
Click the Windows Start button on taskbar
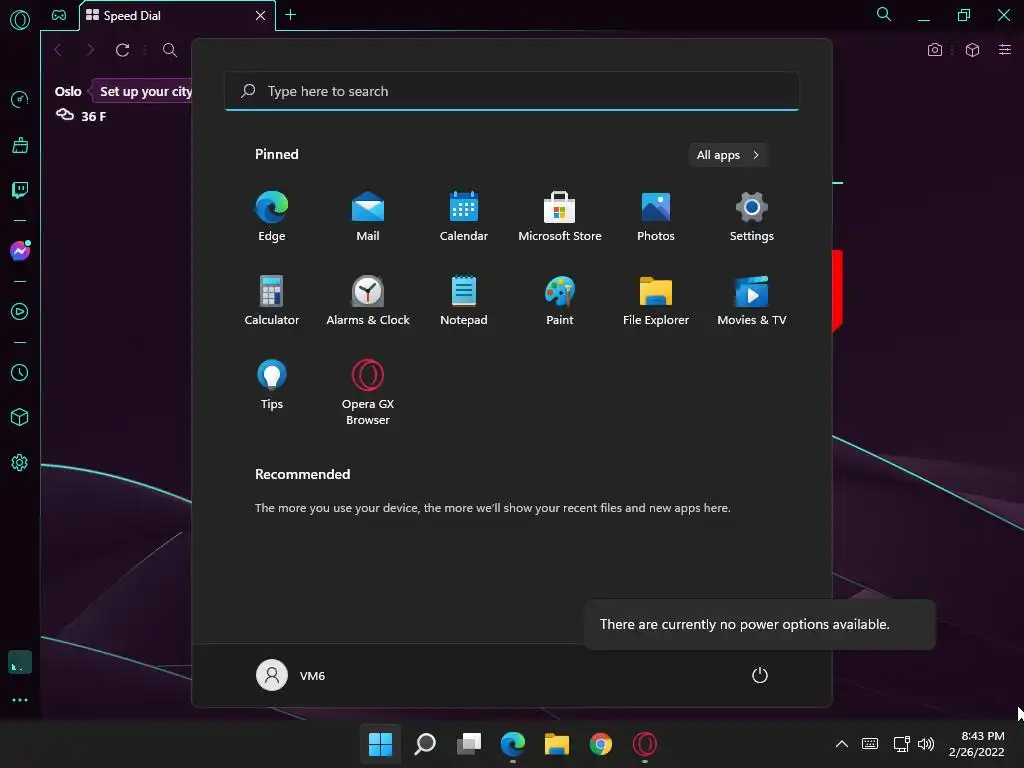pyautogui.click(x=380, y=744)
